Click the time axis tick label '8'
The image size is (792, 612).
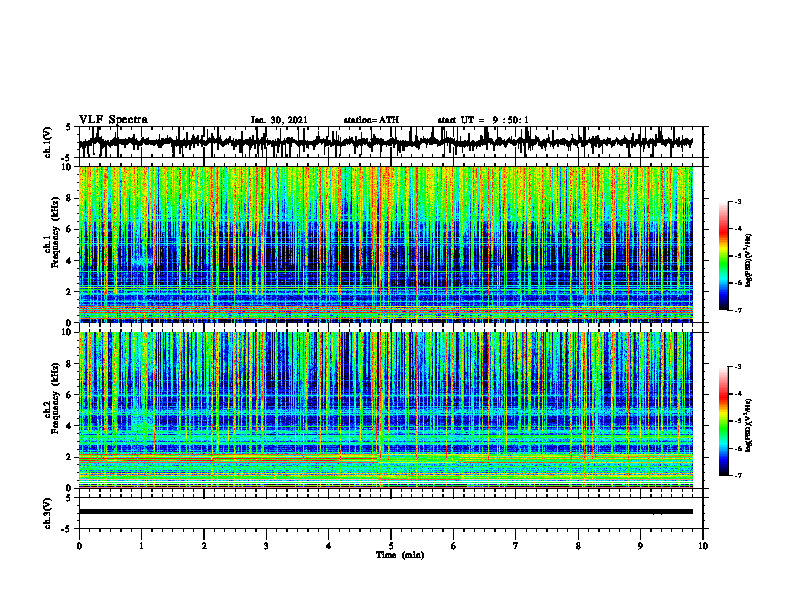coord(578,546)
